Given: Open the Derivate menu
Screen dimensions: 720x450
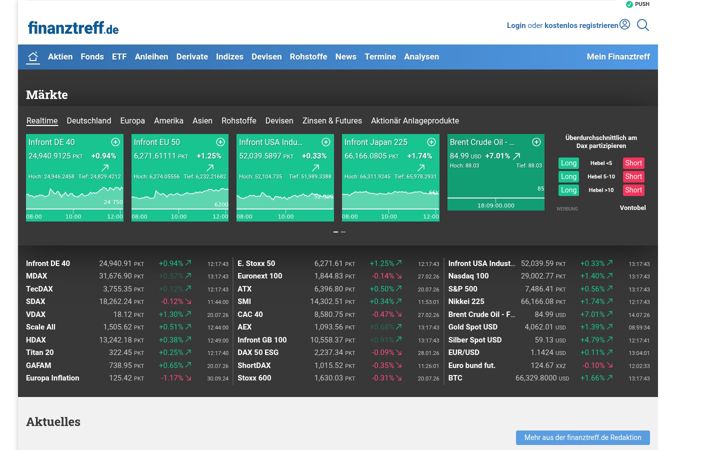Looking at the screenshot, I should click(x=192, y=57).
